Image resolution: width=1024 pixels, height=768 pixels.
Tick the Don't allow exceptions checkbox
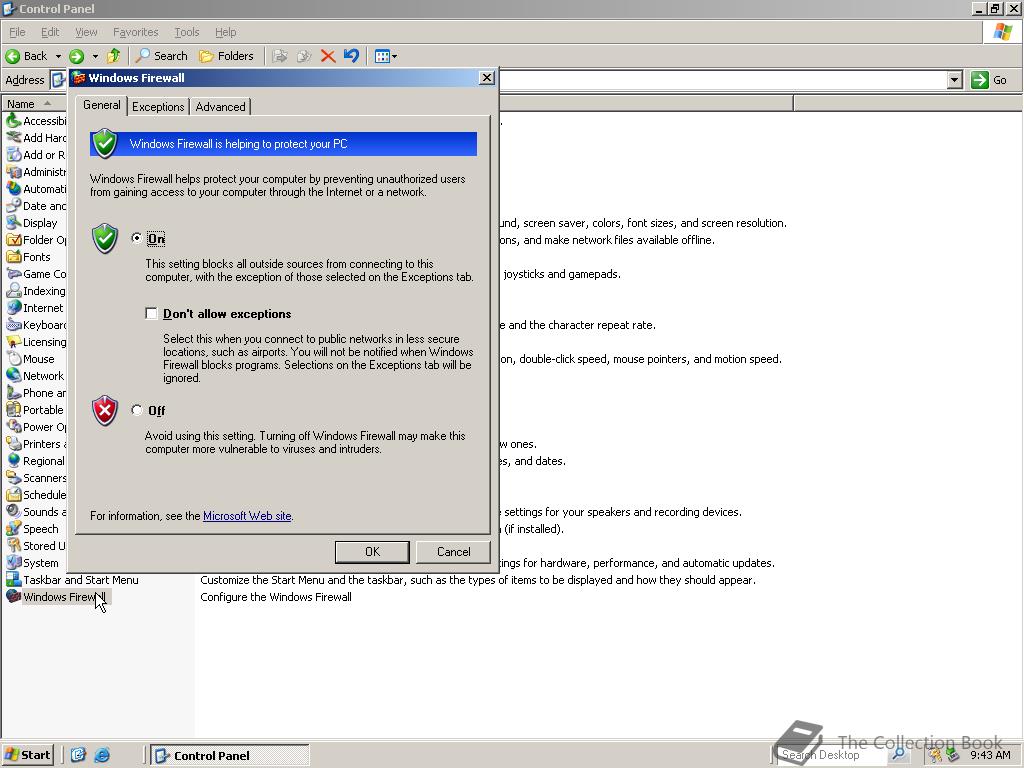[152, 313]
